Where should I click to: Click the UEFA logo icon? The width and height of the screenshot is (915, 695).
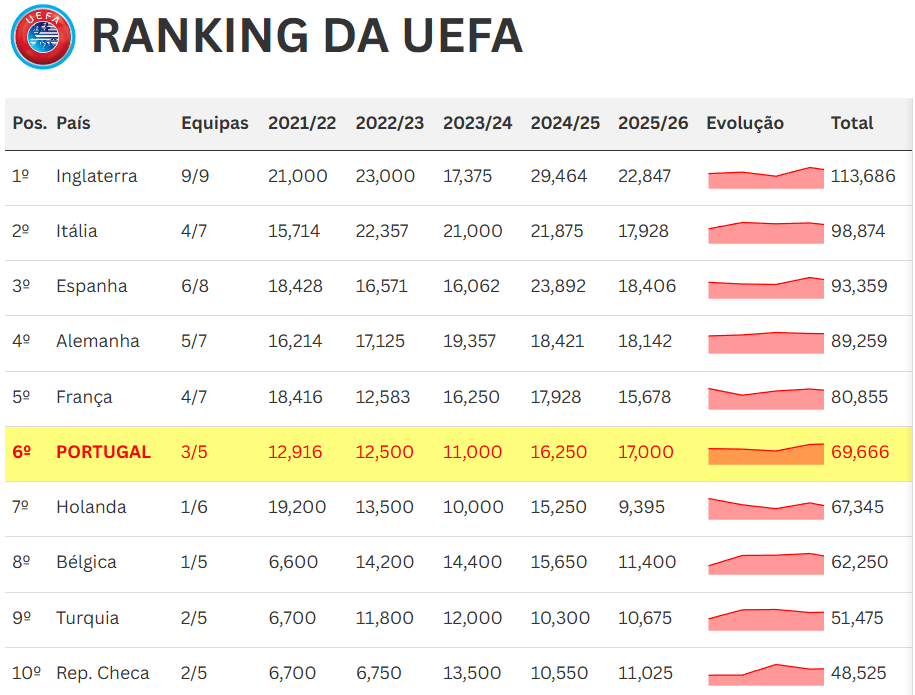click(42, 37)
